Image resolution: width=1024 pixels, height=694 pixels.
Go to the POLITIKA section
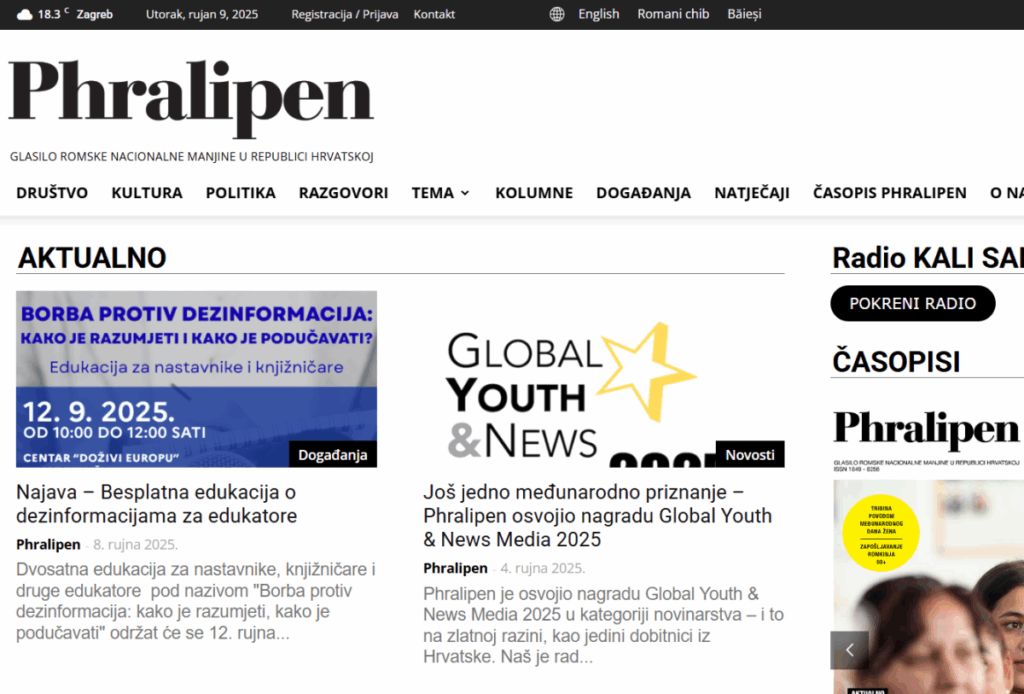[240, 193]
